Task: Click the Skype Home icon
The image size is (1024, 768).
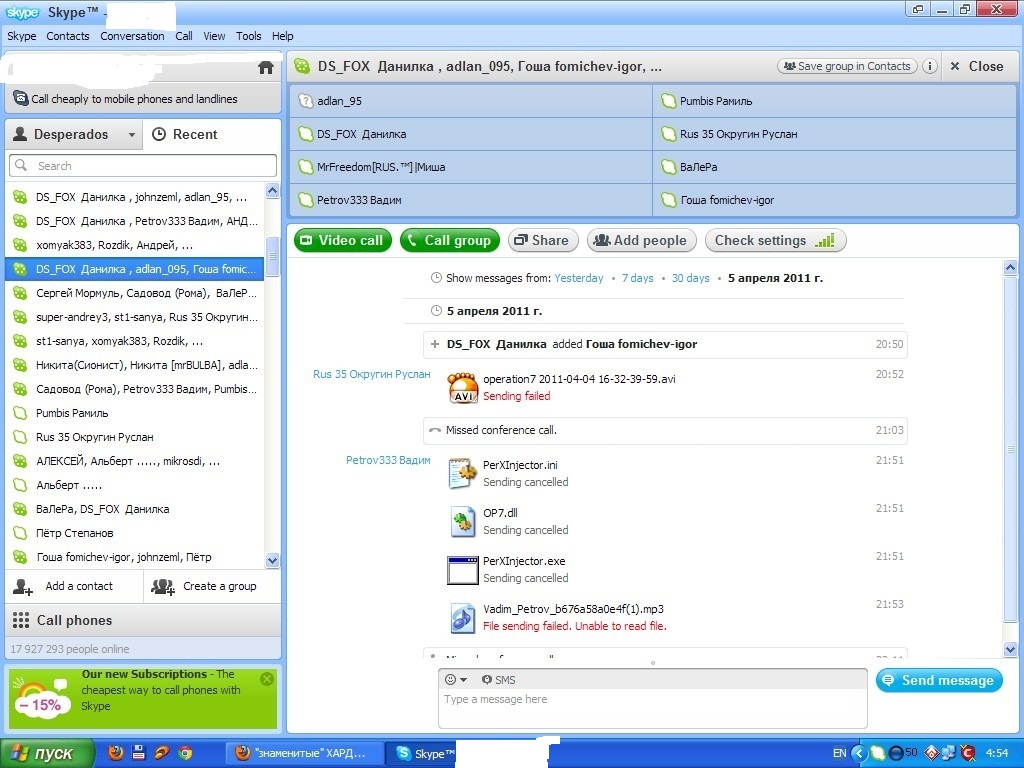Action: 266,67
